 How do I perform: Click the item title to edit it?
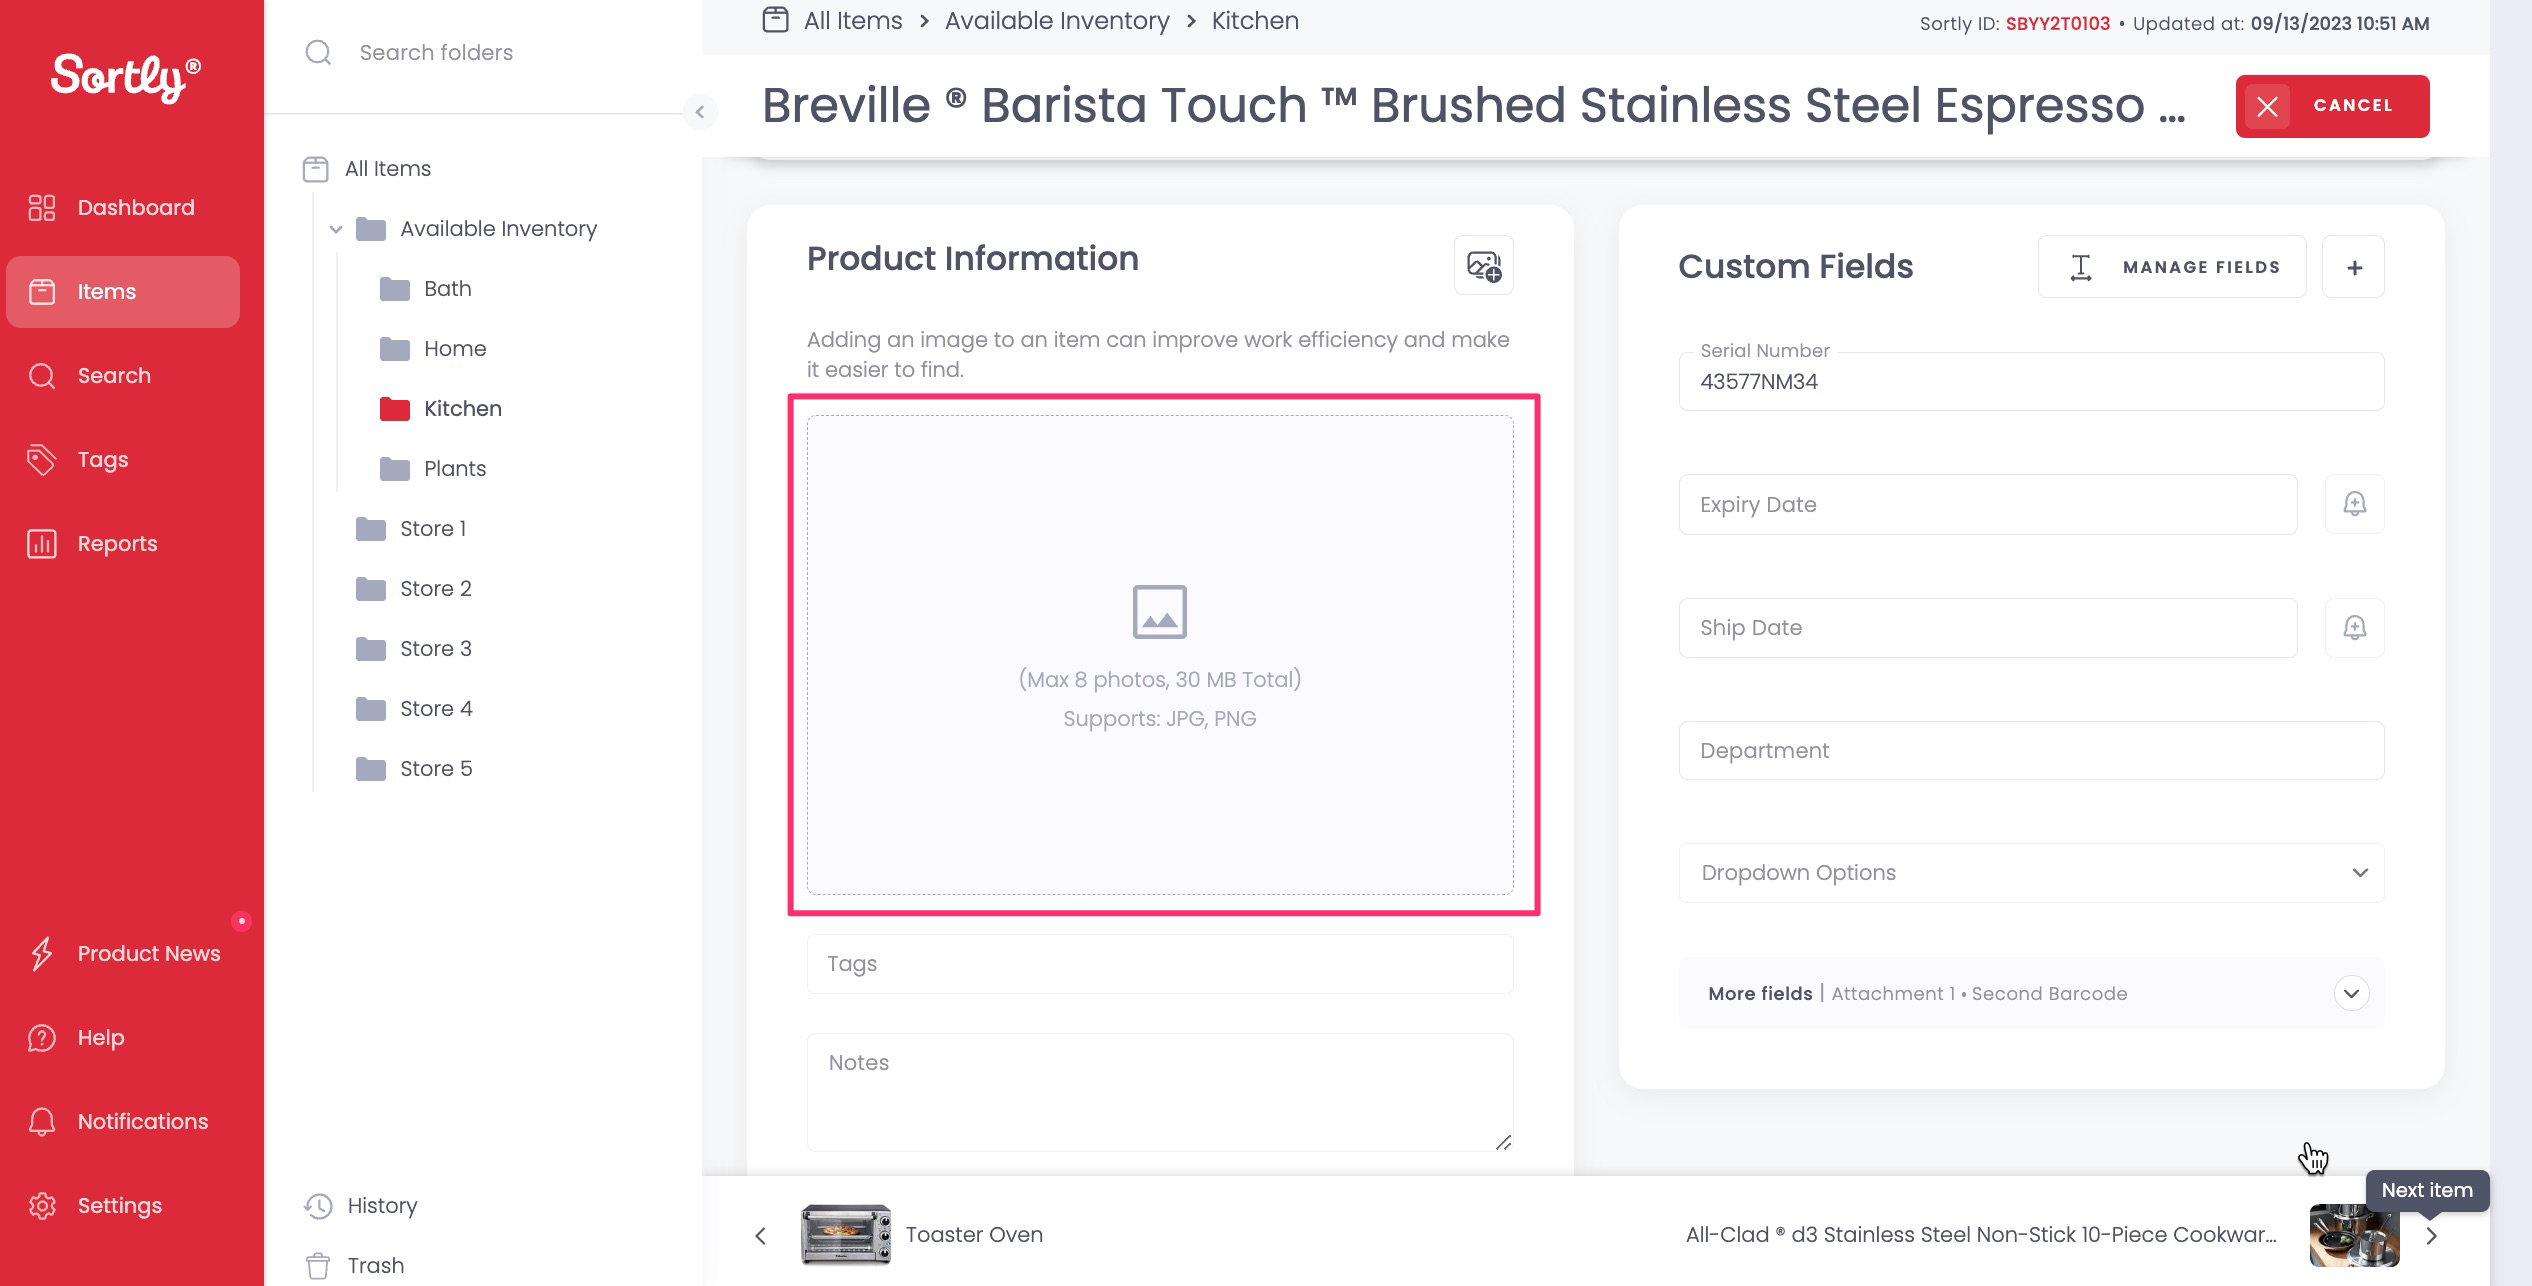coord(1473,105)
